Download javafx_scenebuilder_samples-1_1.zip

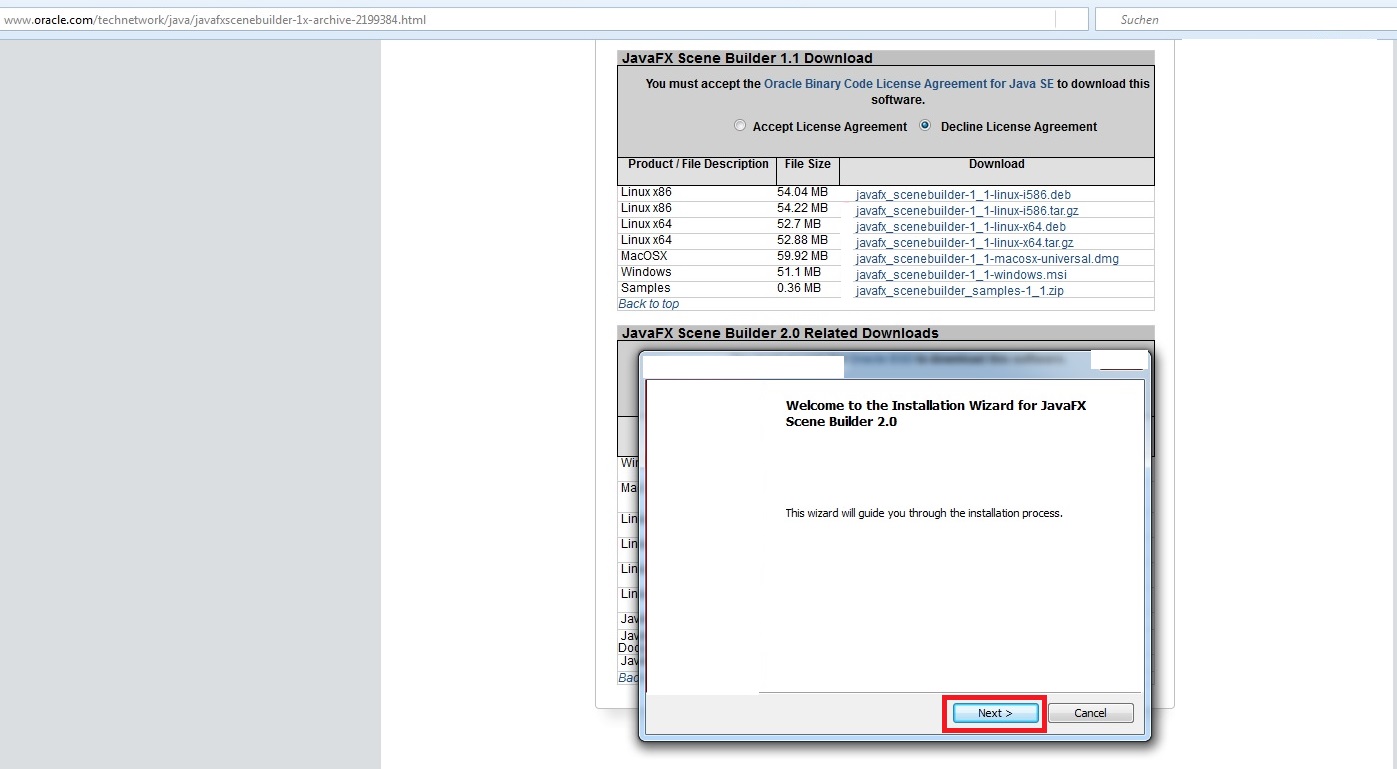[x=959, y=291]
